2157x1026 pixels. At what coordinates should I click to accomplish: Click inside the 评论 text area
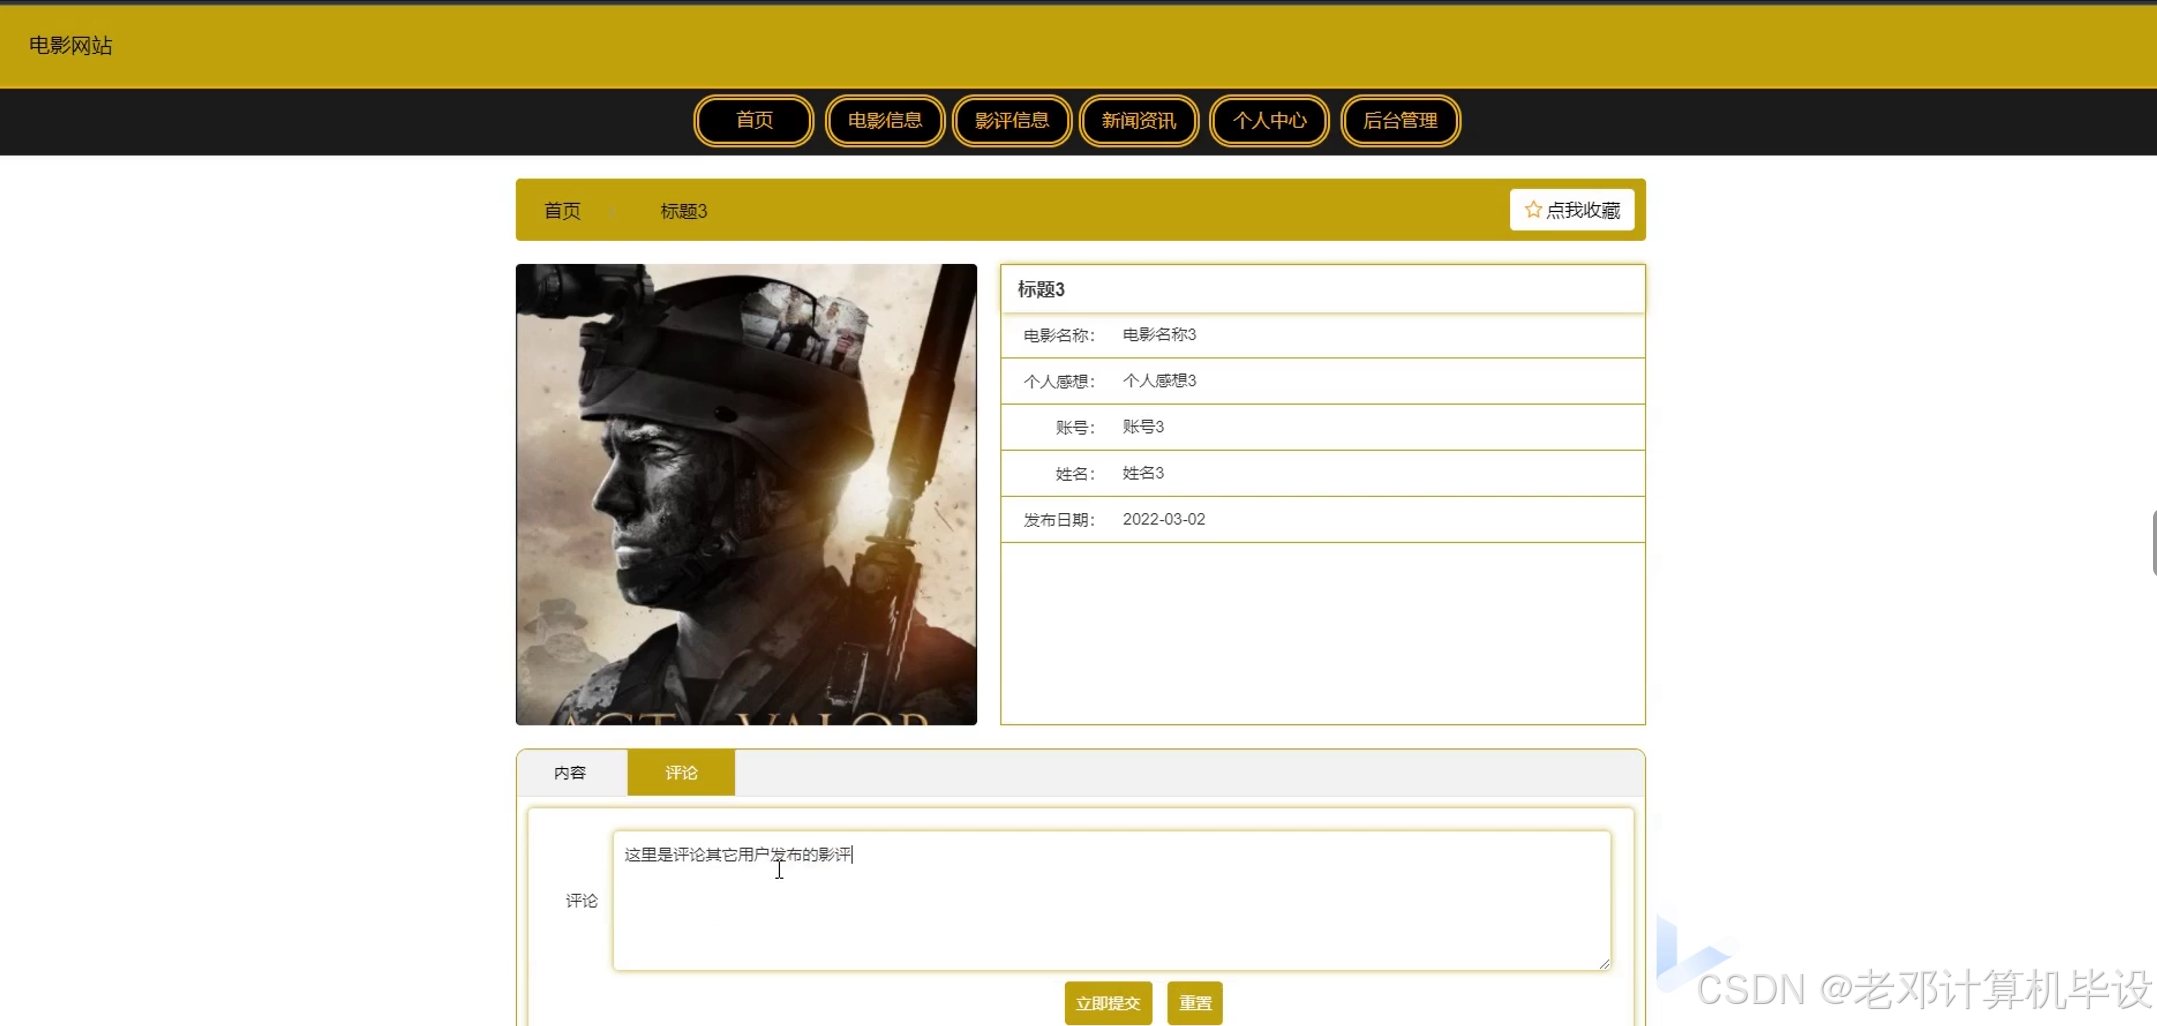point(1111,900)
